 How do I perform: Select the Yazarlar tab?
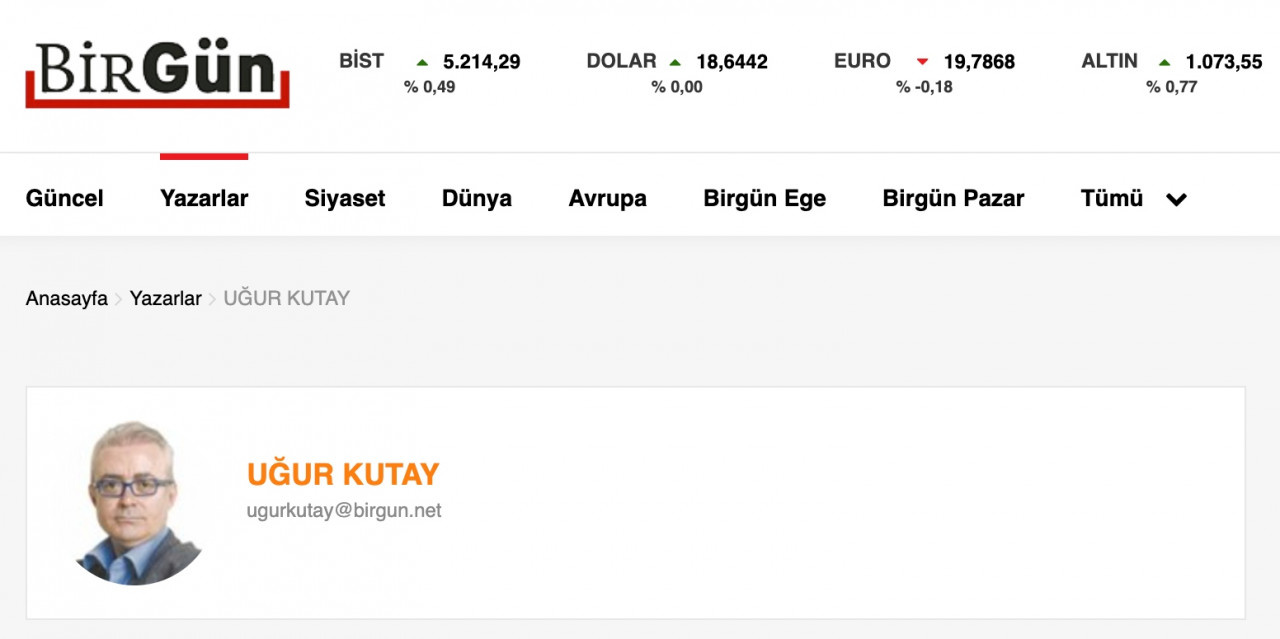click(204, 198)
